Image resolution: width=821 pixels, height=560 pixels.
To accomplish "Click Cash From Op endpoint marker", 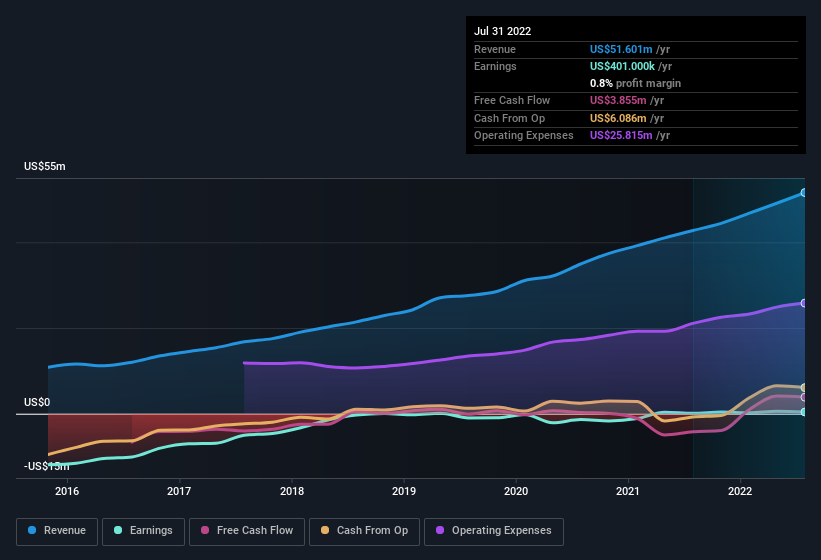I will [804, 388].
